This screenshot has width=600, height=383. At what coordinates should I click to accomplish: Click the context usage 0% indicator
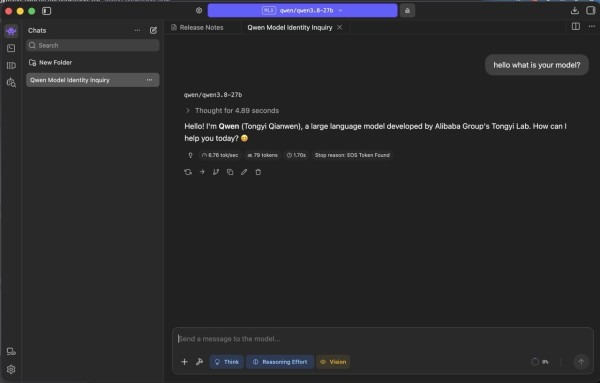click(x=540, y=362)
